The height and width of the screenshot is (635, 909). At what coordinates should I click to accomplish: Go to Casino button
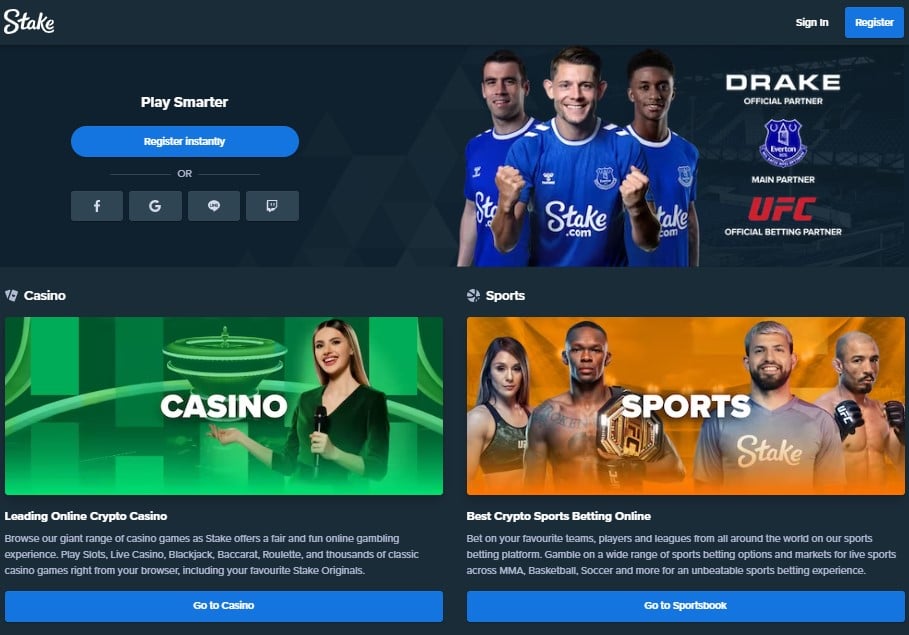pos(224,605)
